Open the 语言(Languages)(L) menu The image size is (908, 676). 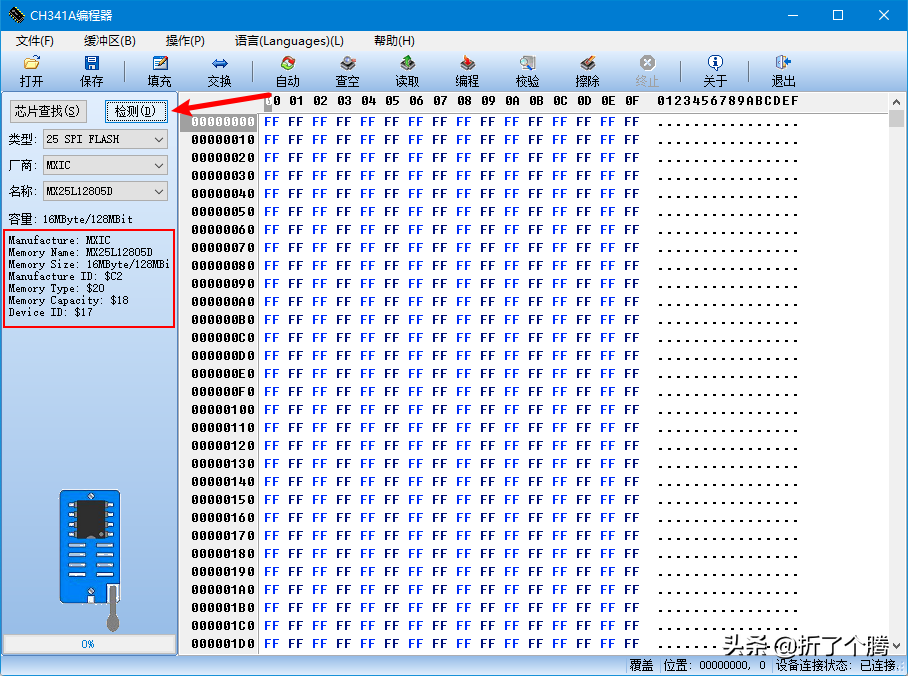289,41
